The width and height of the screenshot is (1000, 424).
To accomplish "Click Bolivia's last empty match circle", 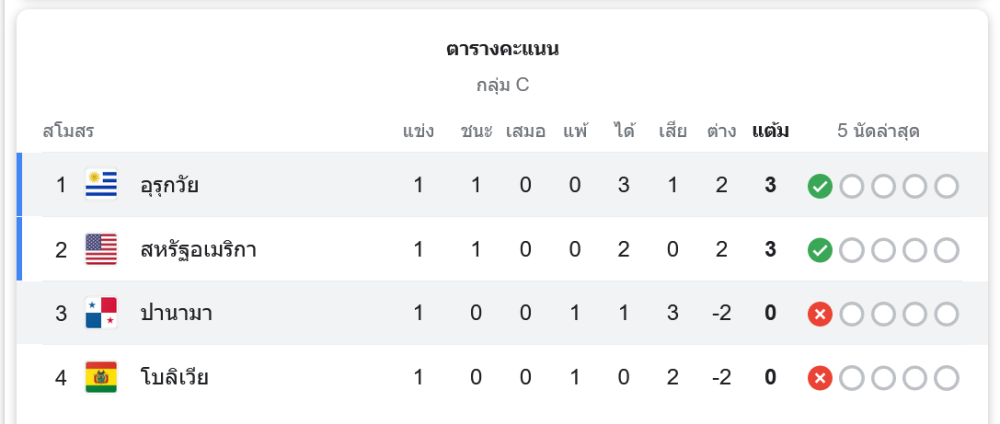I will [946, 378].
